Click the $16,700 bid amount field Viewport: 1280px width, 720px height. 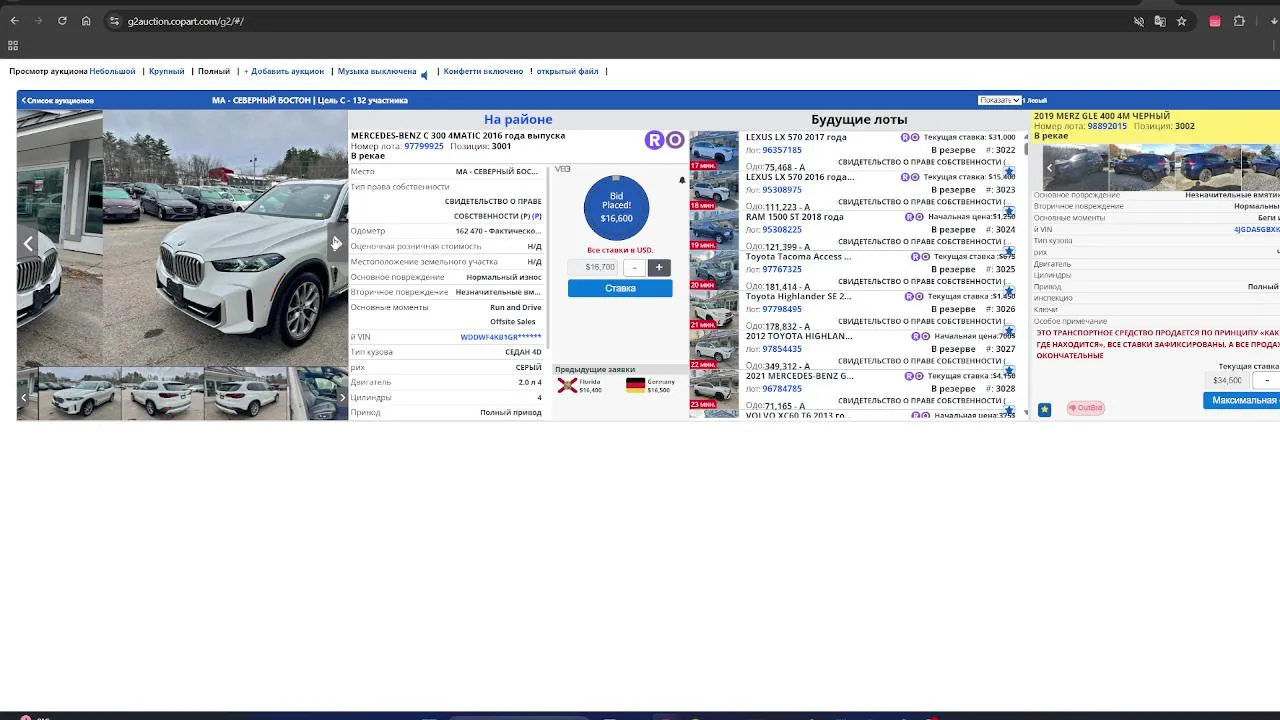pyautogui.click(x=595, y=267)
